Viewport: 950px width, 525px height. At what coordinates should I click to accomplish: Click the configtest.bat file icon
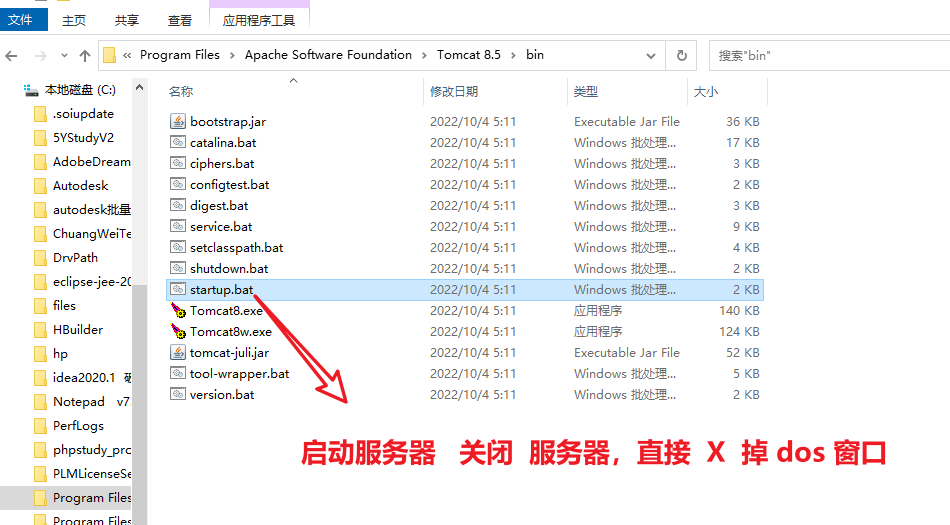pyautogui.click(x=178, y=184)
